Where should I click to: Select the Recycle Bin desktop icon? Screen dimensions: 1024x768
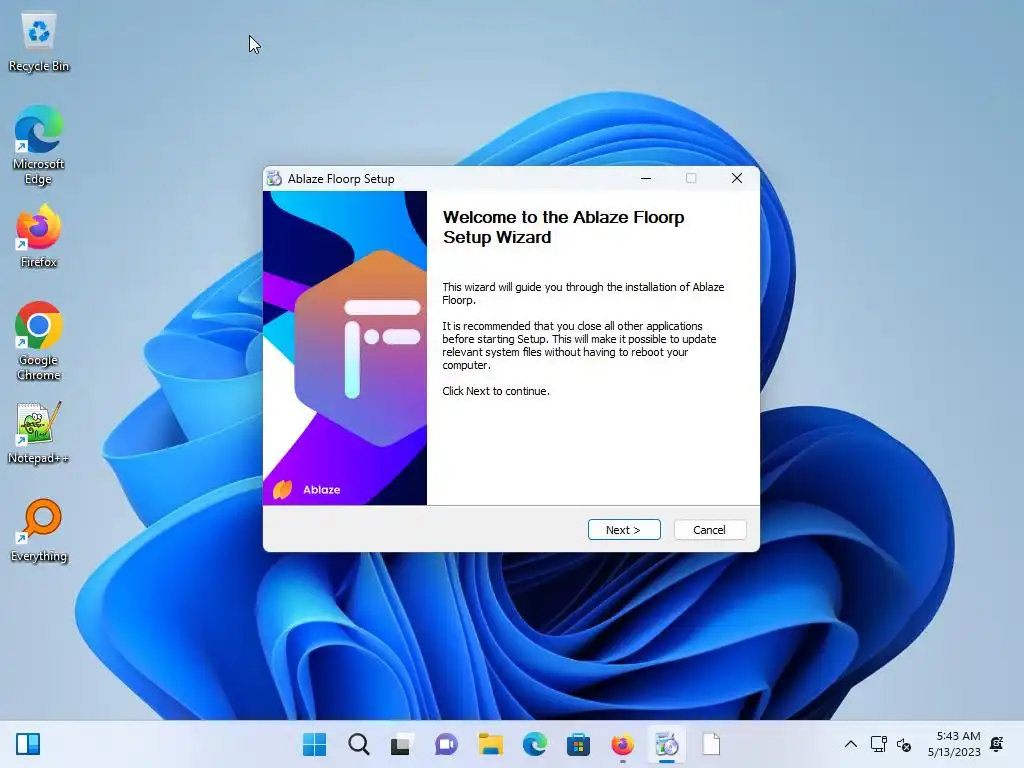tap(39, 43)
